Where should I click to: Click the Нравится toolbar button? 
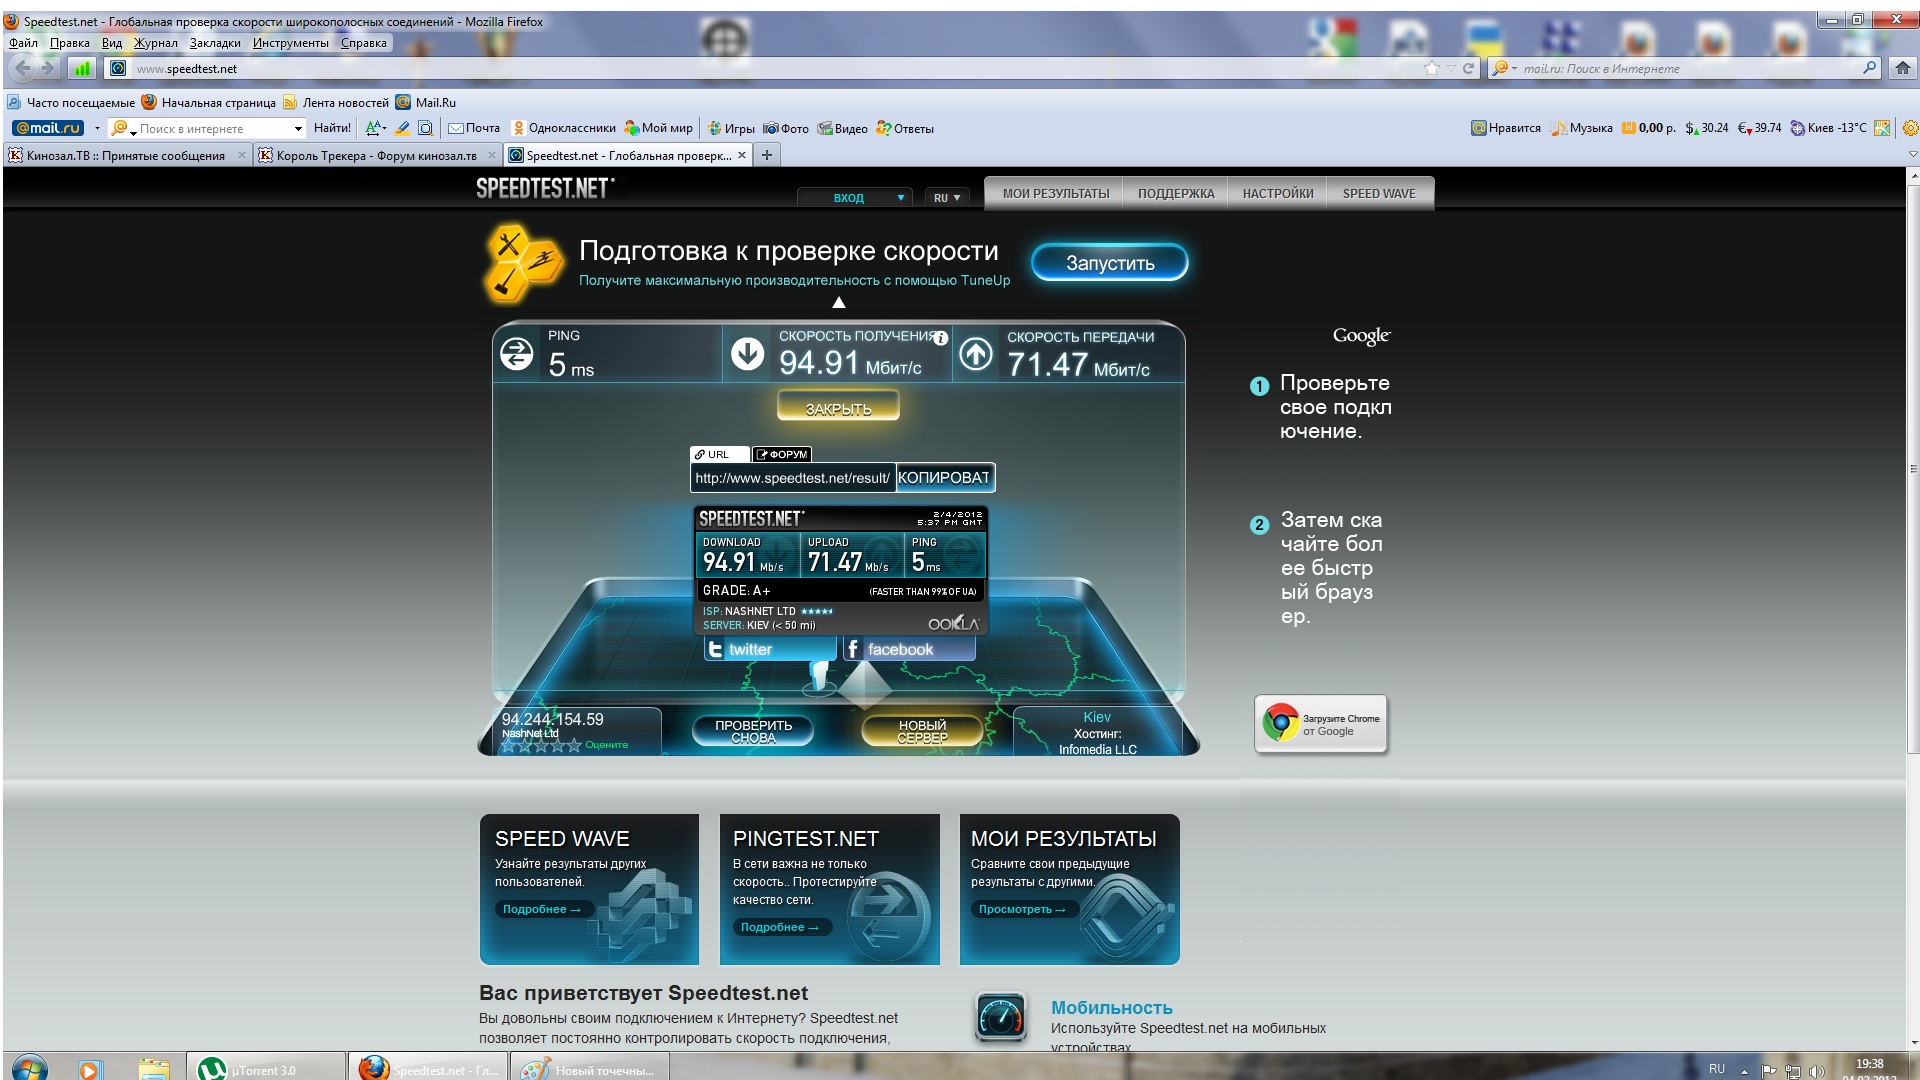click(1506, 128)
